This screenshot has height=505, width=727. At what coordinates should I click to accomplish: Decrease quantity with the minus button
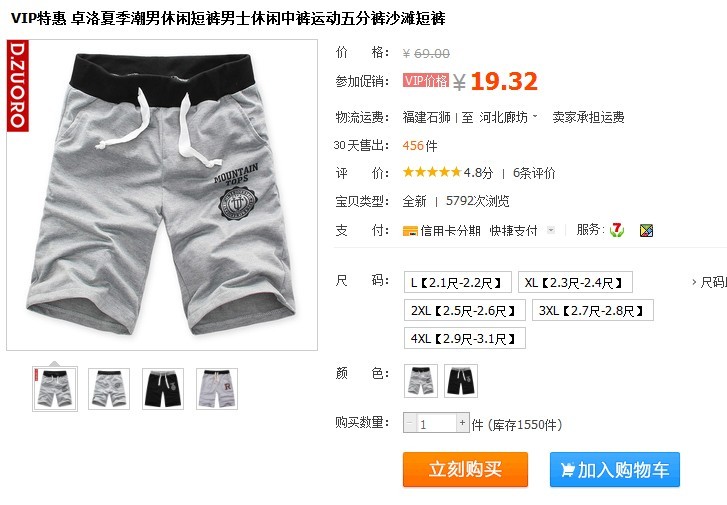pyautogui.click(x=410, y=423)
